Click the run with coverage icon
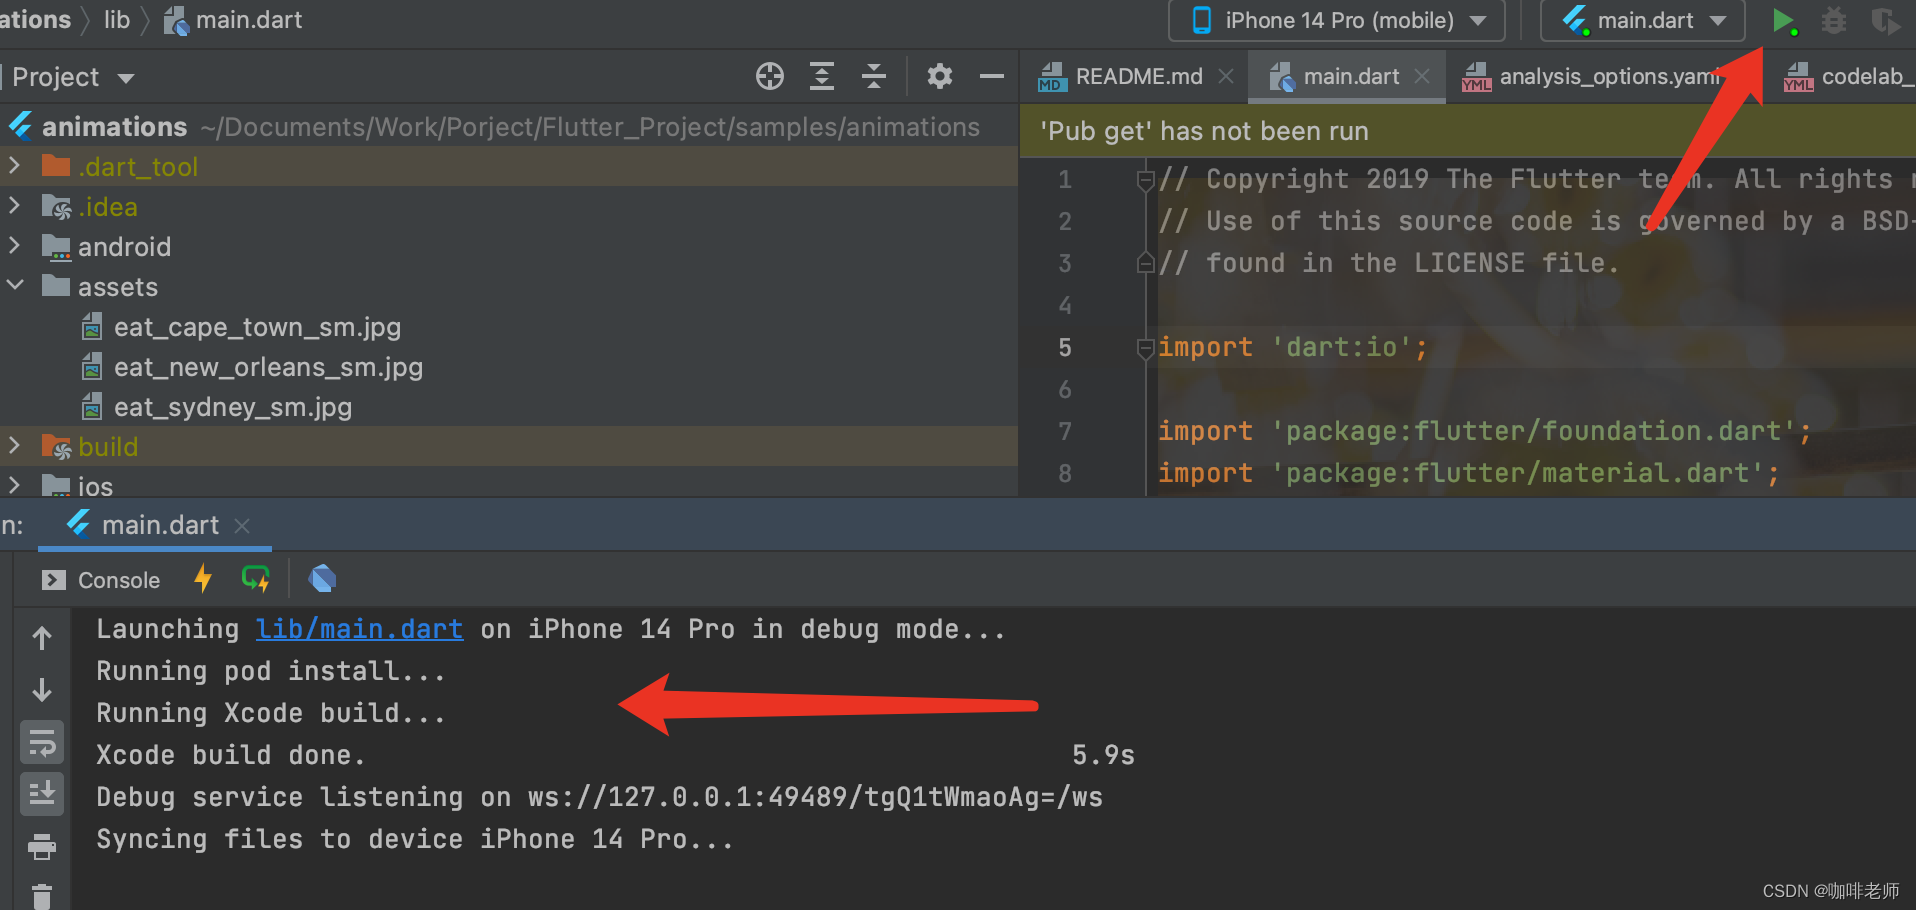The image size is (1916, 910). (x=1885, y=20)
